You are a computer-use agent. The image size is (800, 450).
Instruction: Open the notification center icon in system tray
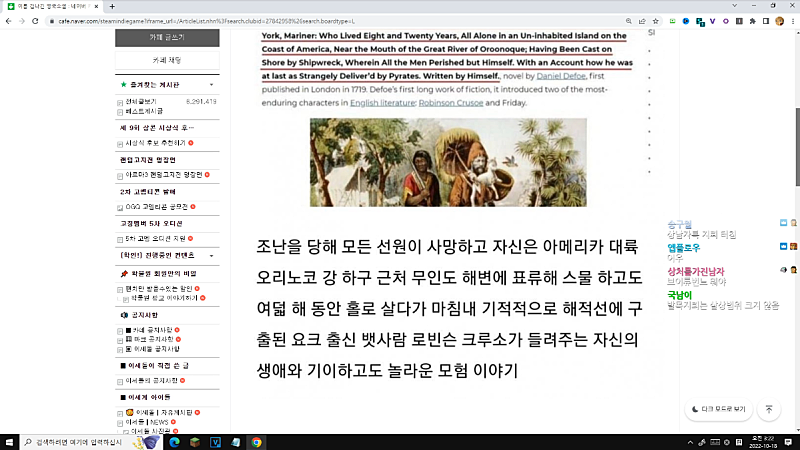788,442
